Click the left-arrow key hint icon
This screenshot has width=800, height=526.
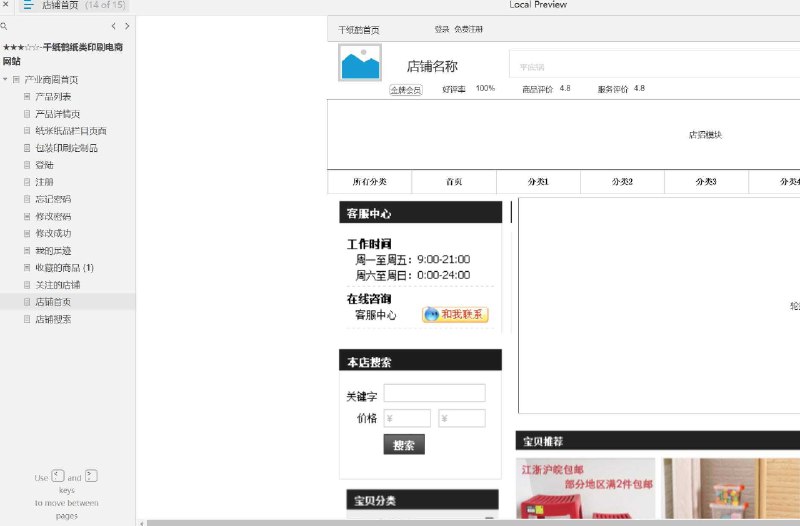click(58, 477)
